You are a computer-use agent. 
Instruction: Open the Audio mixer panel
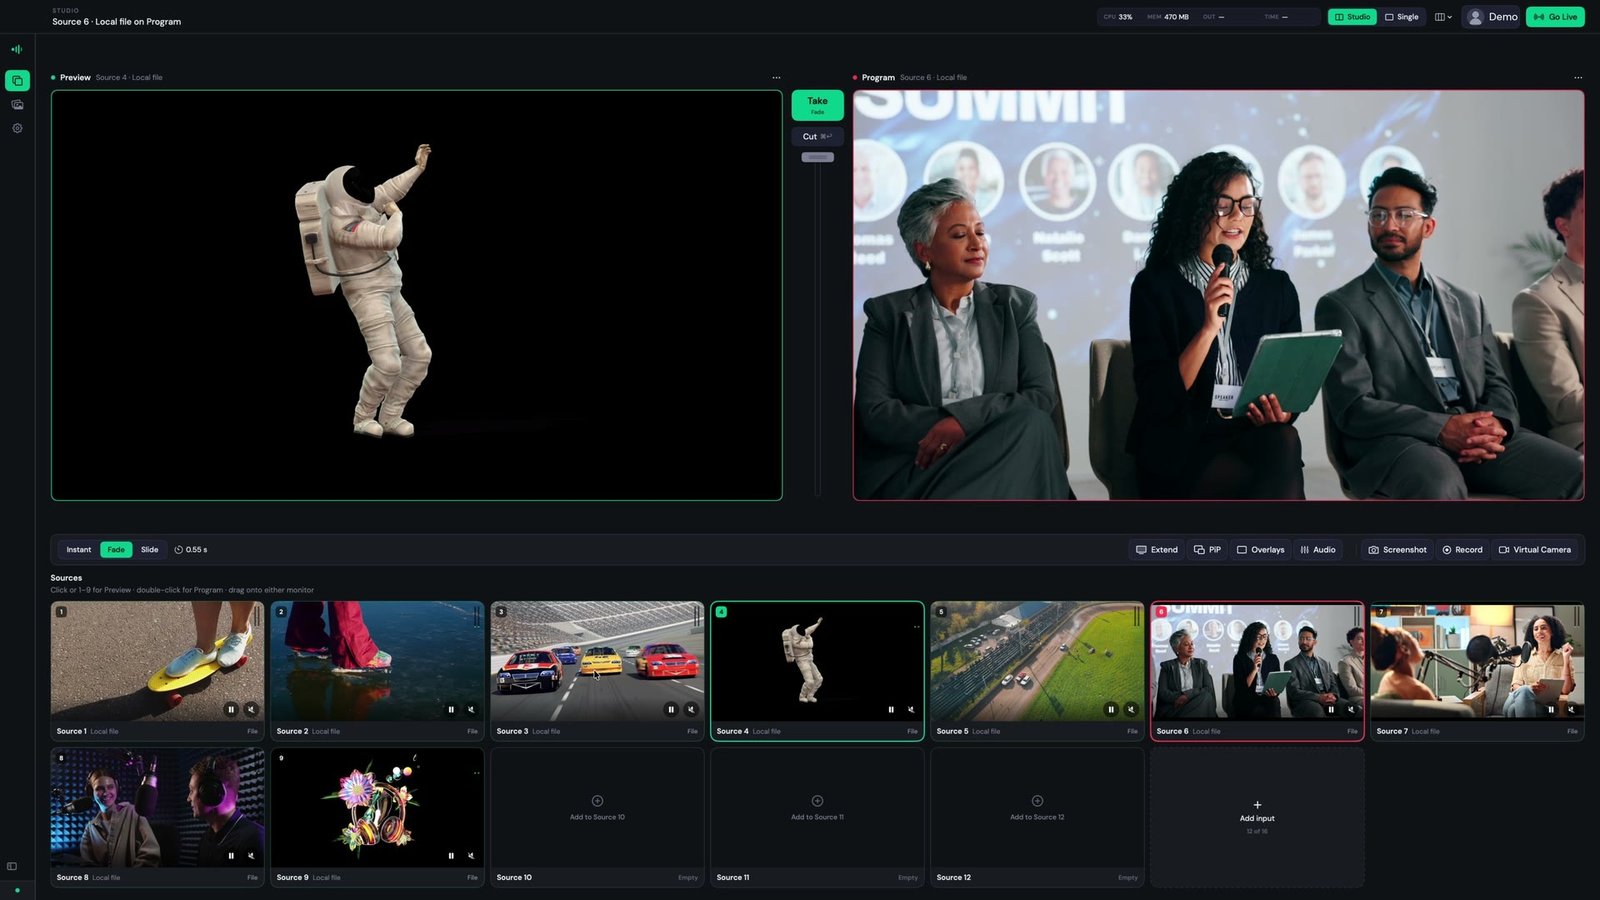pos(1318,550)
